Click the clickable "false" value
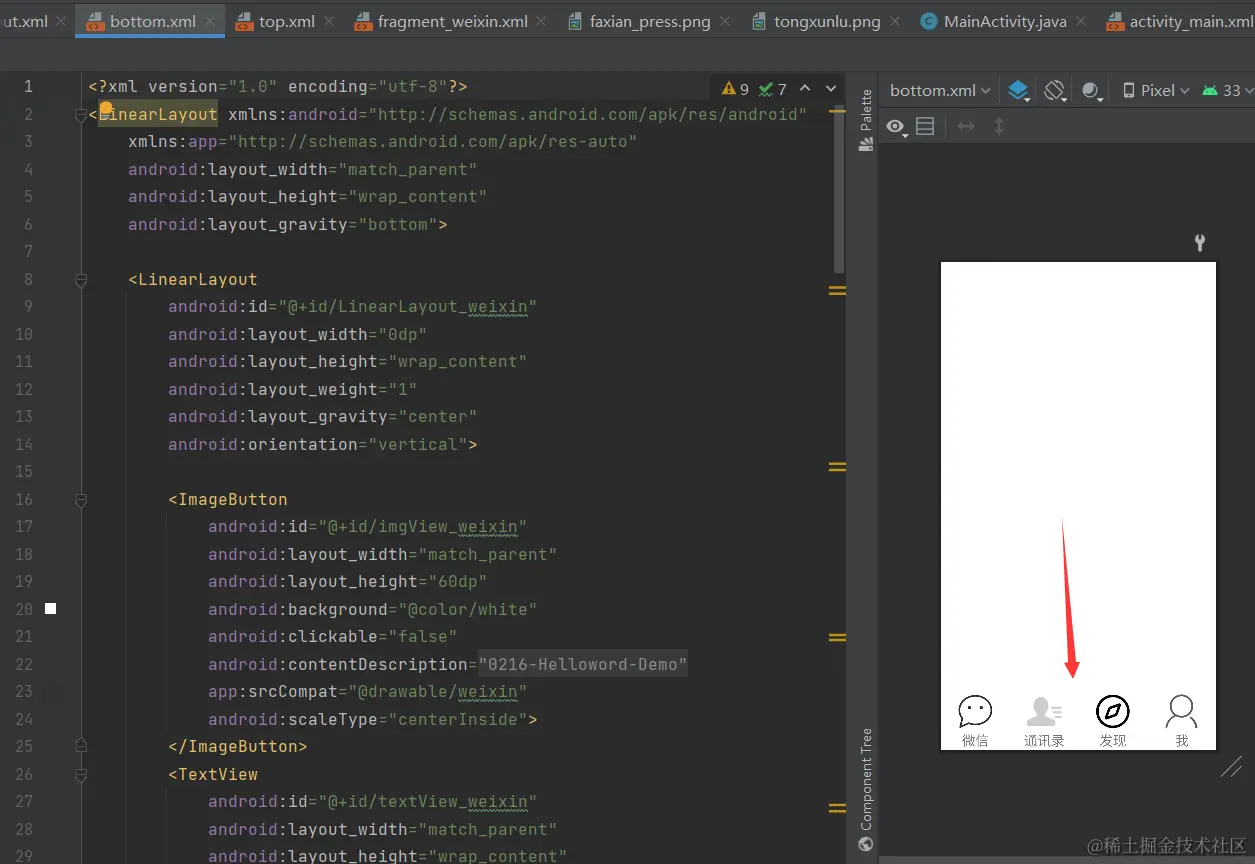 point(417,637)
